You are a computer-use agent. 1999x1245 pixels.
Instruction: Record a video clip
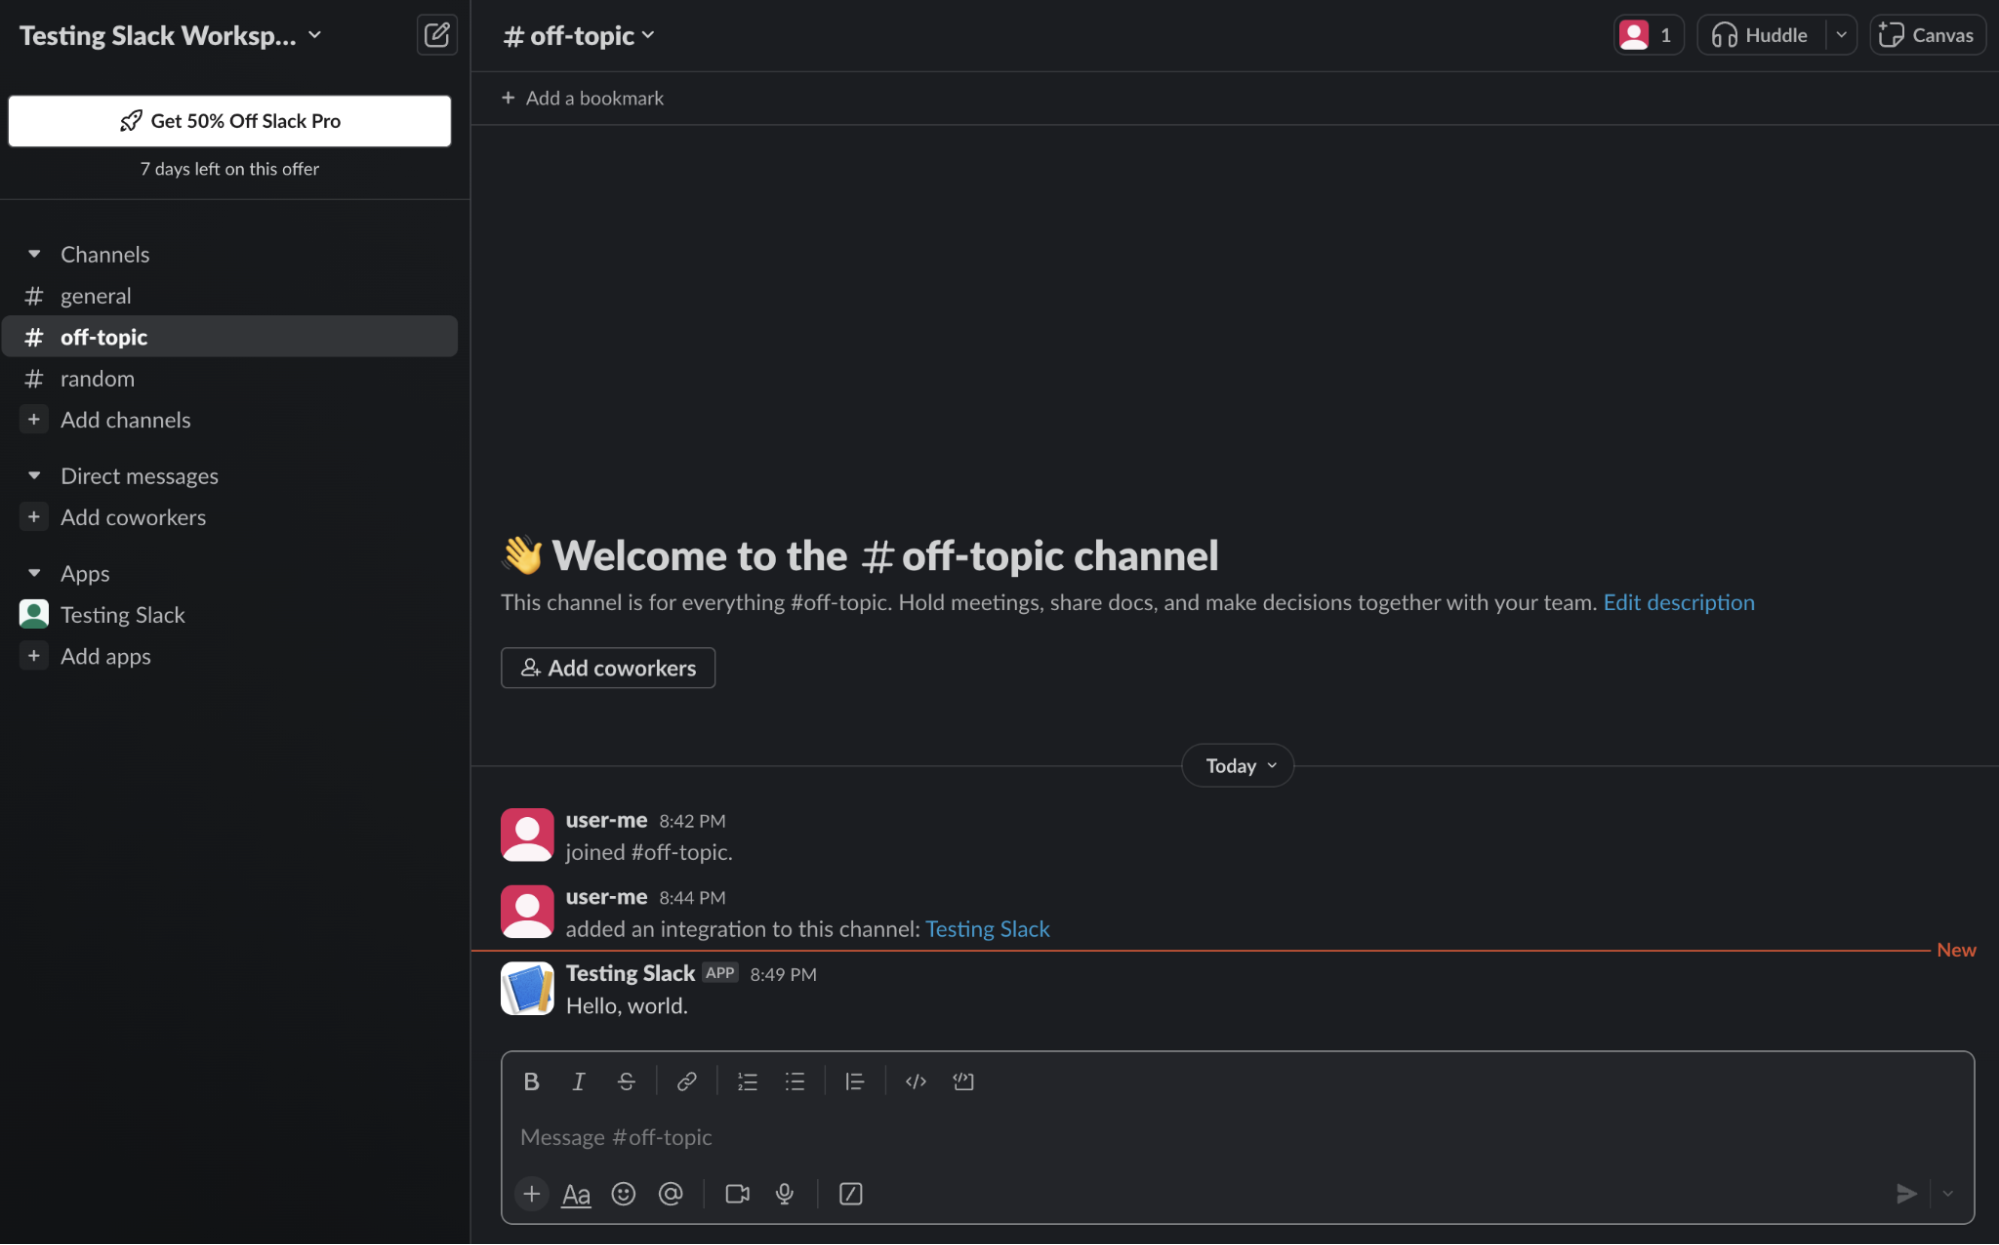(x=737, y=1193)
